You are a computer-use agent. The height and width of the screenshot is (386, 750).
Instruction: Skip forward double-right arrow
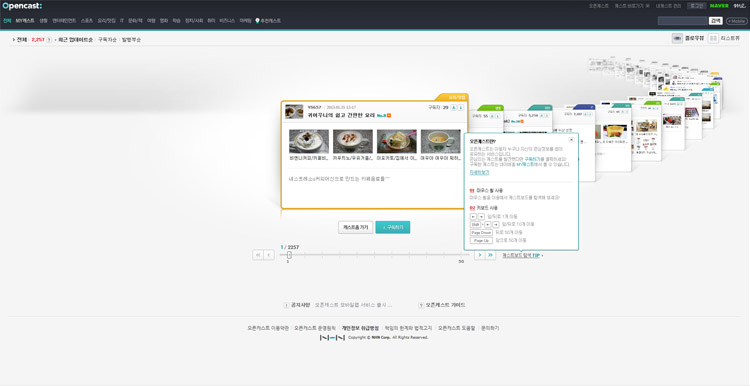(x=490, y=255)
